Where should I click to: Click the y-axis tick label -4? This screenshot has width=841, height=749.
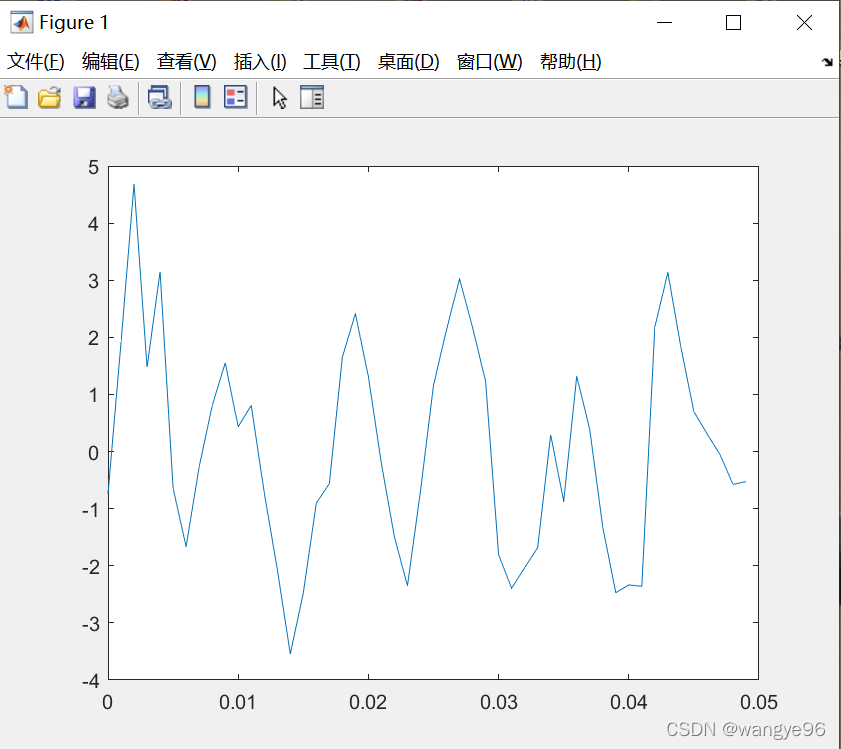[x=91, y=681]
